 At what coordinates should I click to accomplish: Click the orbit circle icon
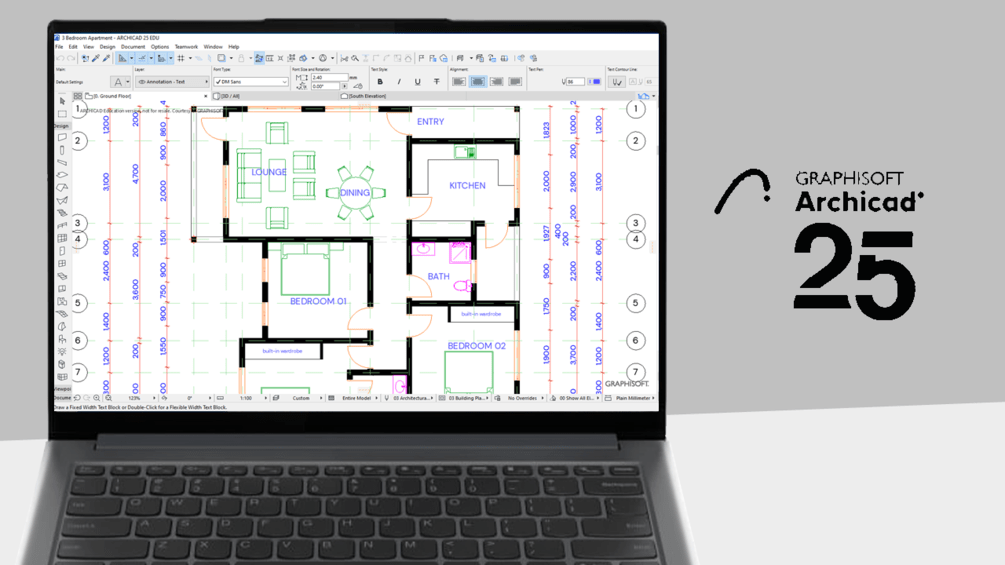pyautogui.click(x=322, y=58)
